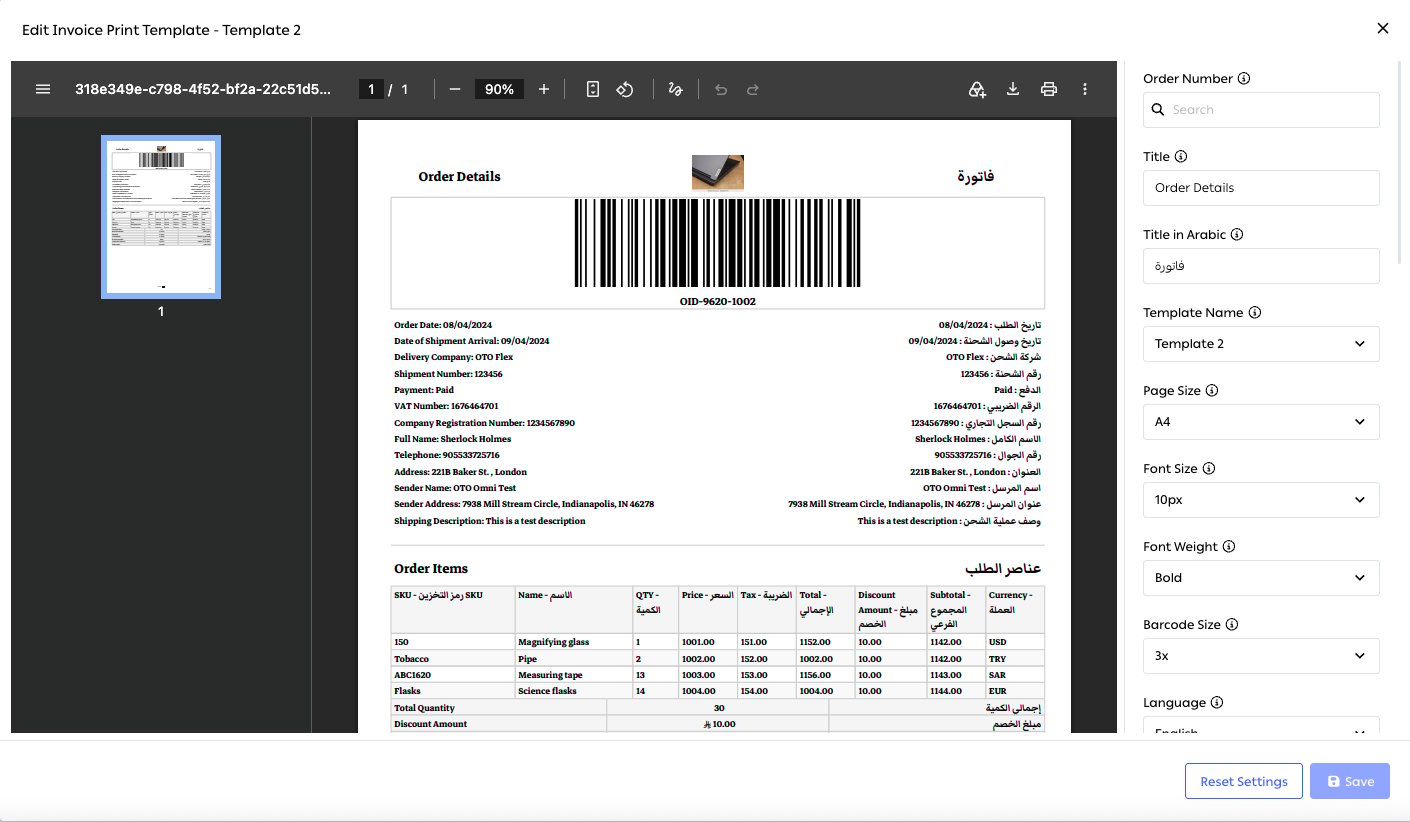Save the invoice template
The height and width of the screenshot is (822, 1410).
pos(1350,781)
